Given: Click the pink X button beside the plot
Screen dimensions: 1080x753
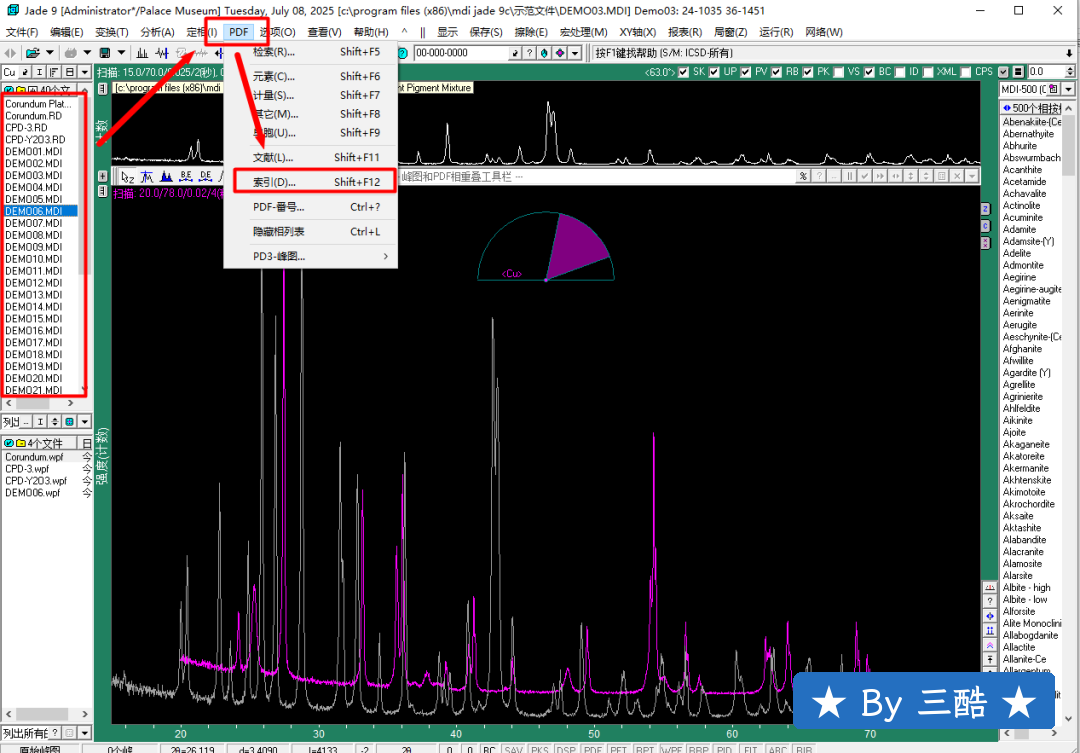Looking at the screenshot, I should click(x=986, y=243).
